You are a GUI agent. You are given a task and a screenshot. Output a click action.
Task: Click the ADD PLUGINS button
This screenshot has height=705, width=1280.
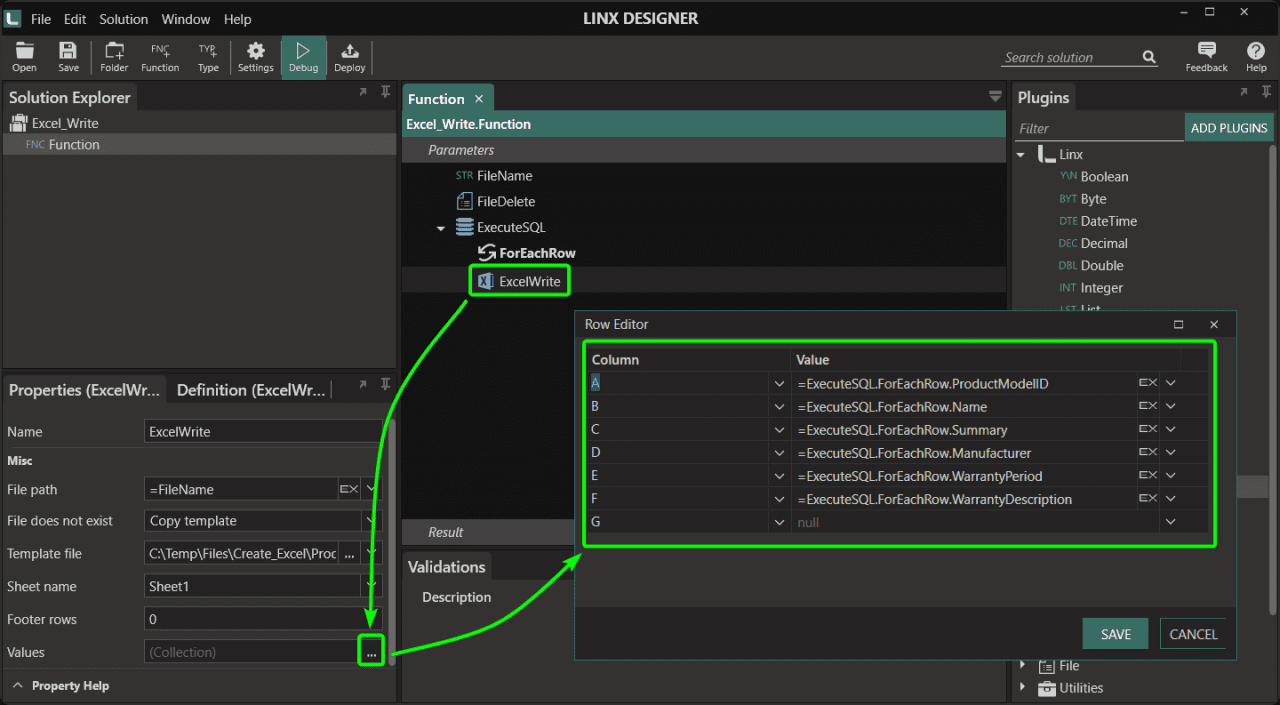pos(1229,128)
